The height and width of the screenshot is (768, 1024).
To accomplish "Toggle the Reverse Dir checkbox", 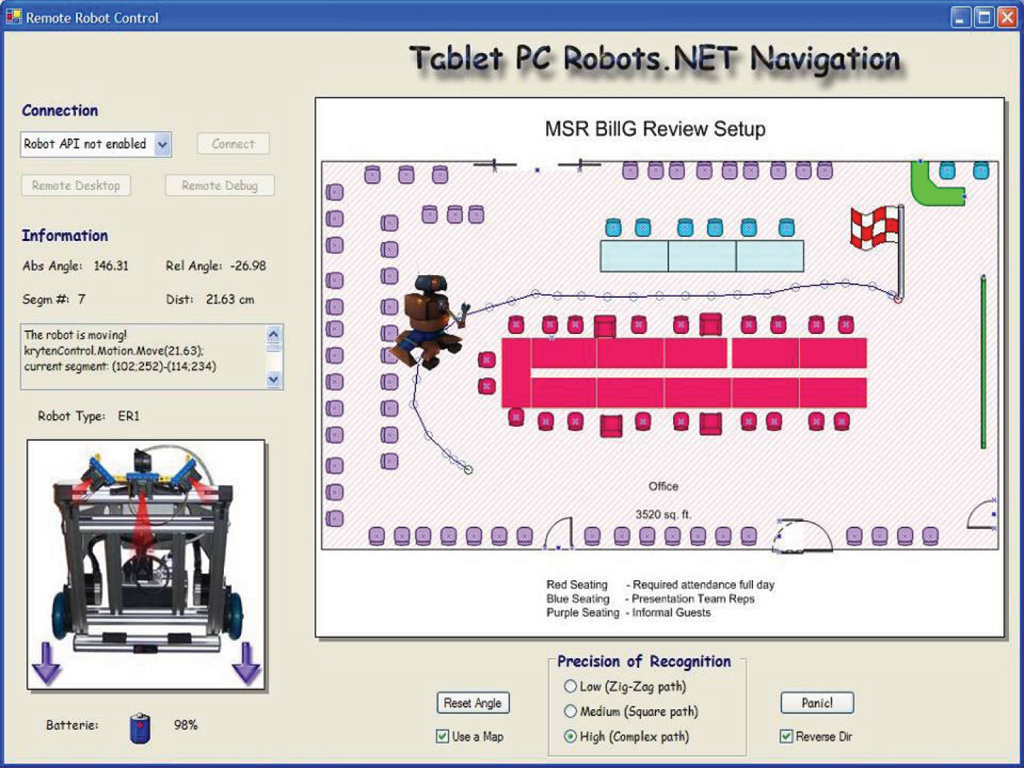I will (x=786, y=737).
